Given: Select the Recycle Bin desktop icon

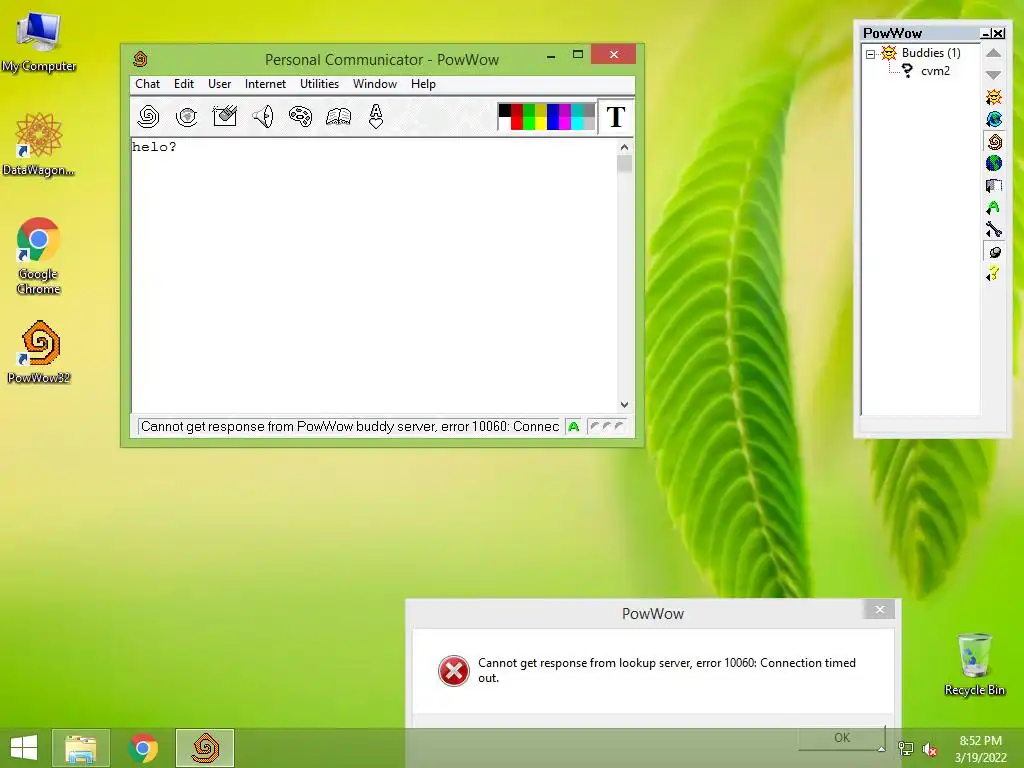Looking at the screenshot, I should pos(974,665).
